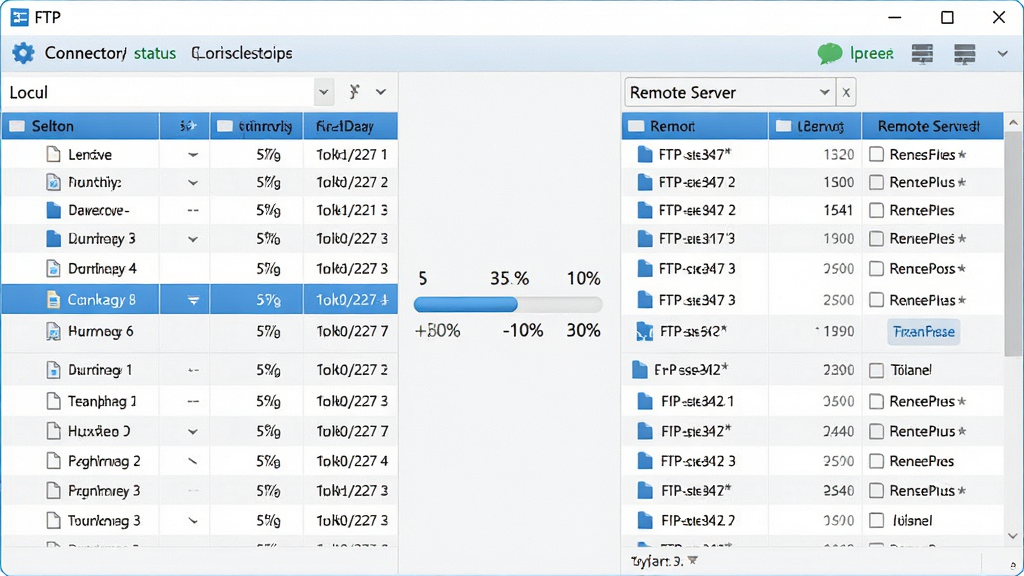Click the remote folder icon in the 1900 row
The image size is (1024, 576).
tap(645, 239)
